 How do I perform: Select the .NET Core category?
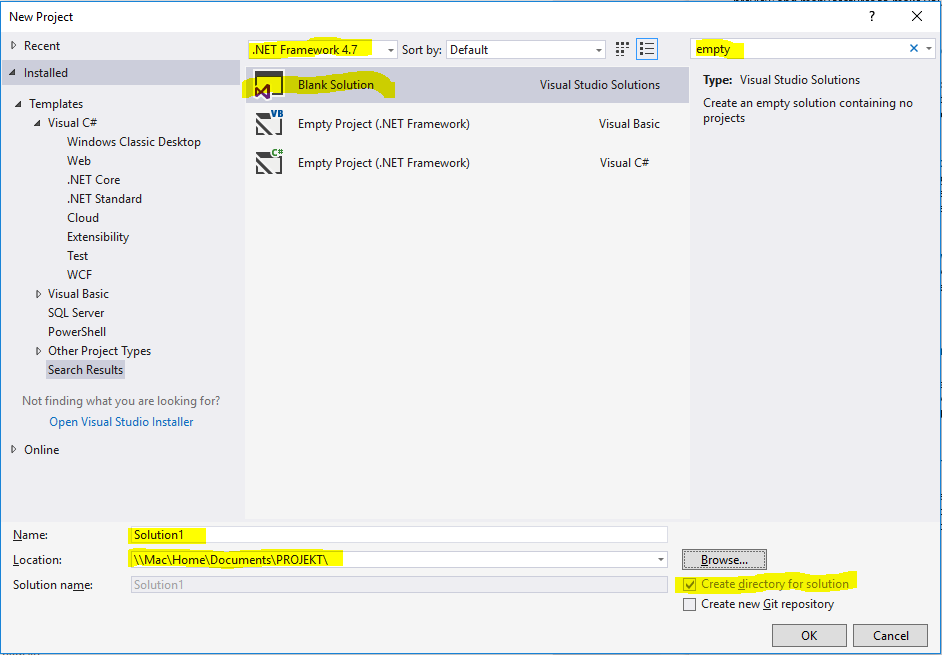(x=93, y=180)
